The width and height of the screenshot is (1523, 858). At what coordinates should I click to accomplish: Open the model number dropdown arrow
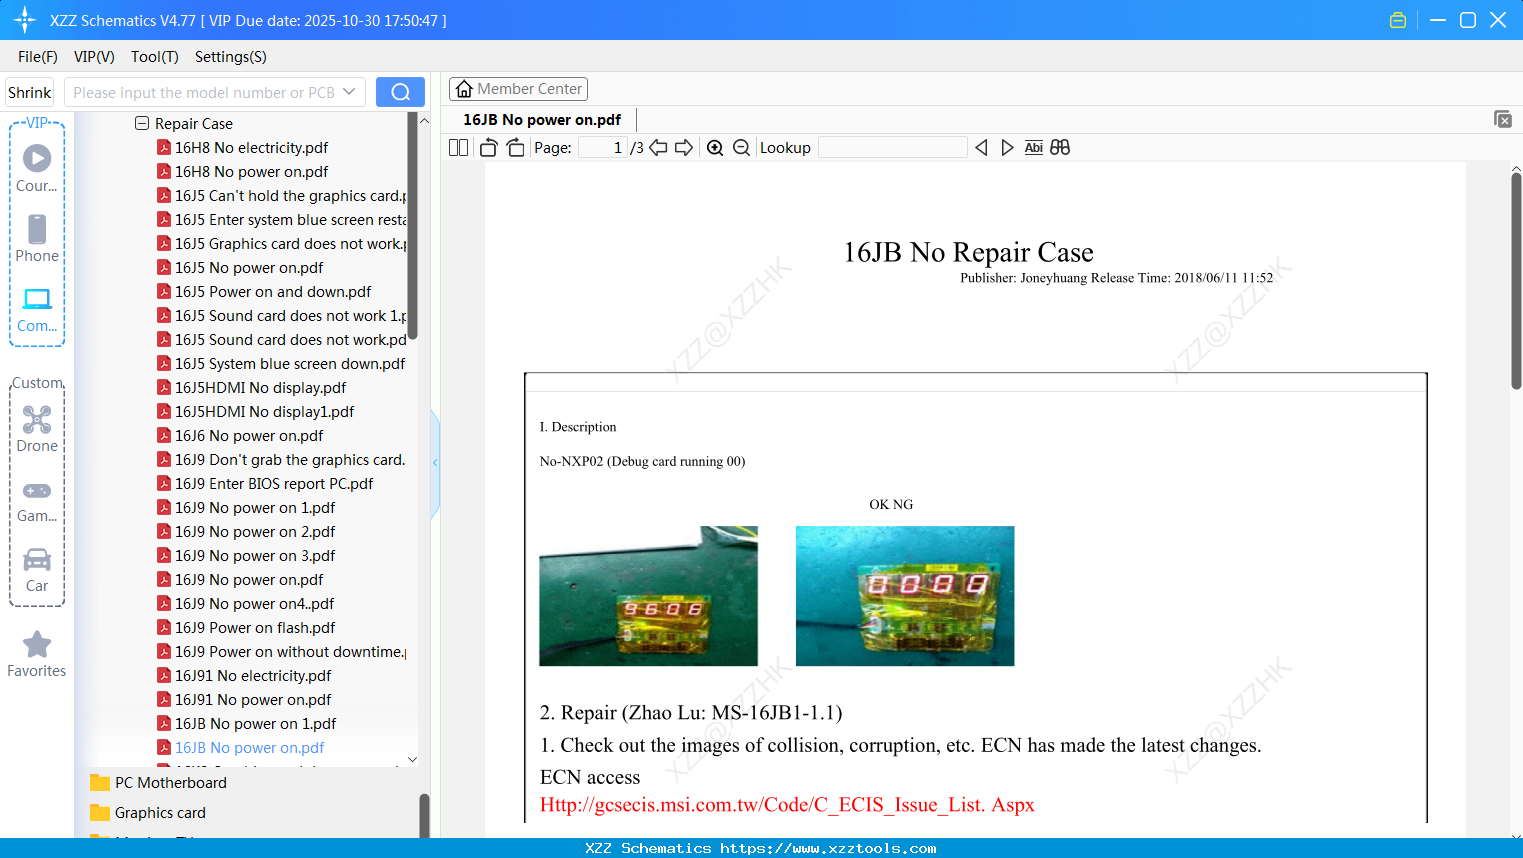coord(349,92)
